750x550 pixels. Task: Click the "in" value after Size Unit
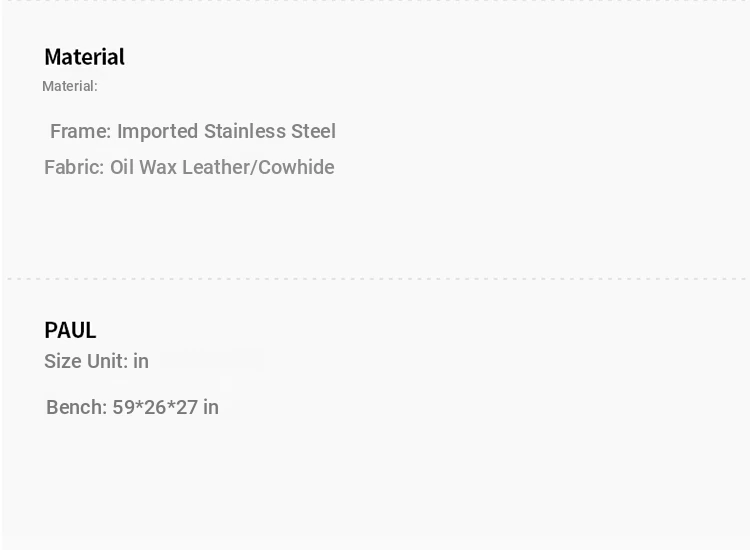pyautogui.click(x=141, y=362)
